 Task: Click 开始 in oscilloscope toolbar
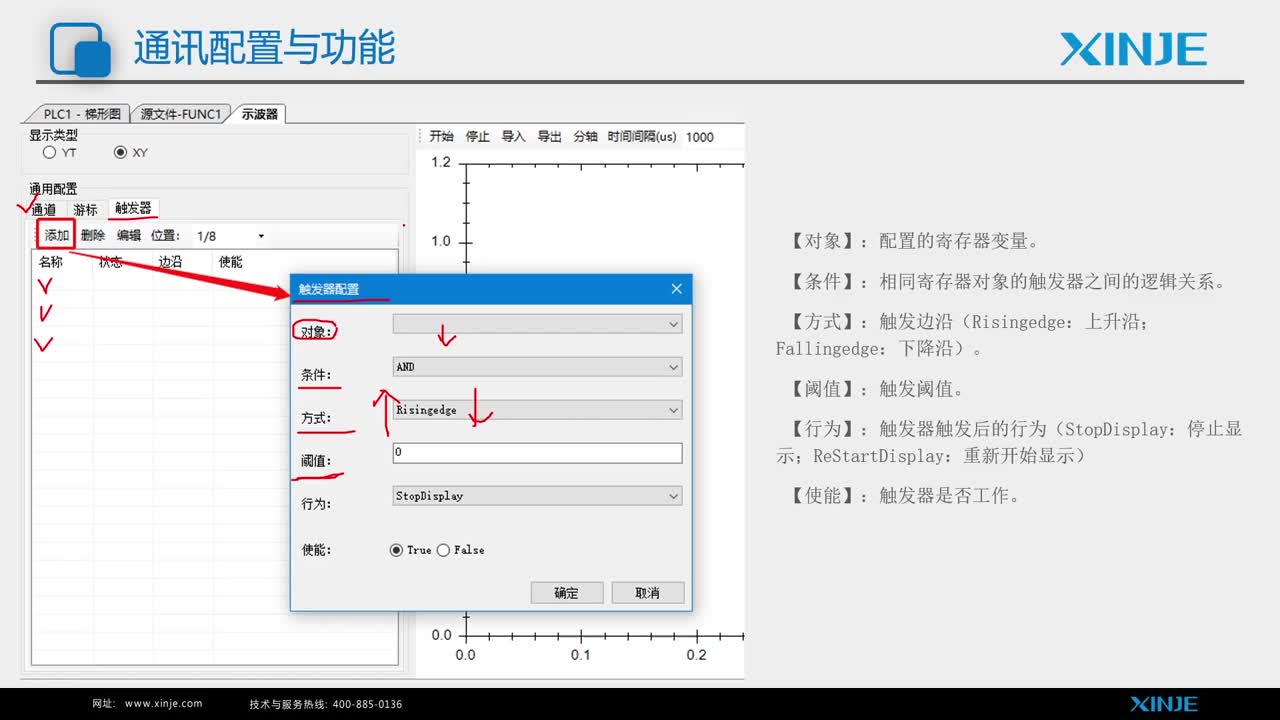441,137
